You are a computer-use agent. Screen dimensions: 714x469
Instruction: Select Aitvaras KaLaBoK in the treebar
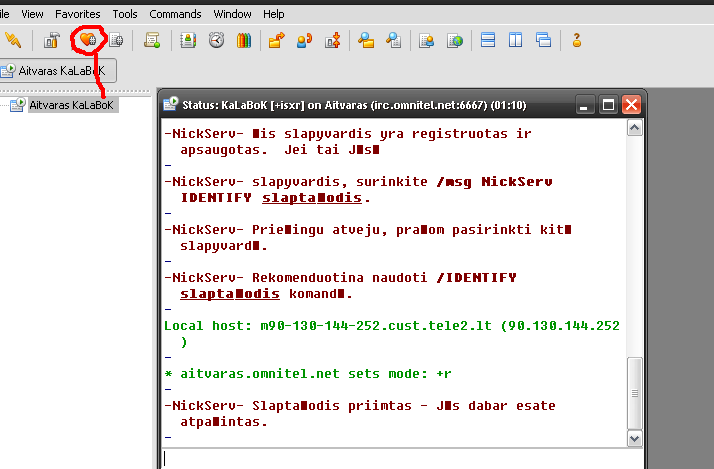71,105
